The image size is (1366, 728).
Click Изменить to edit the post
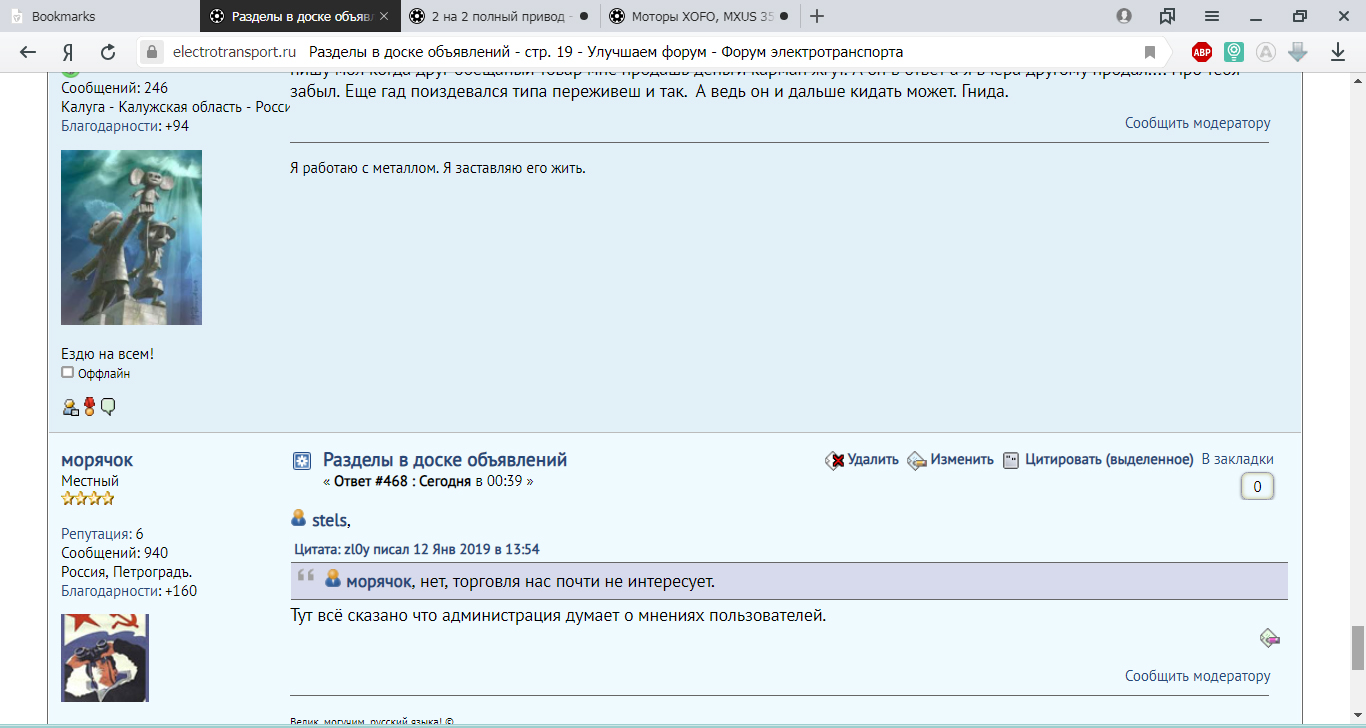pos(961,460)
